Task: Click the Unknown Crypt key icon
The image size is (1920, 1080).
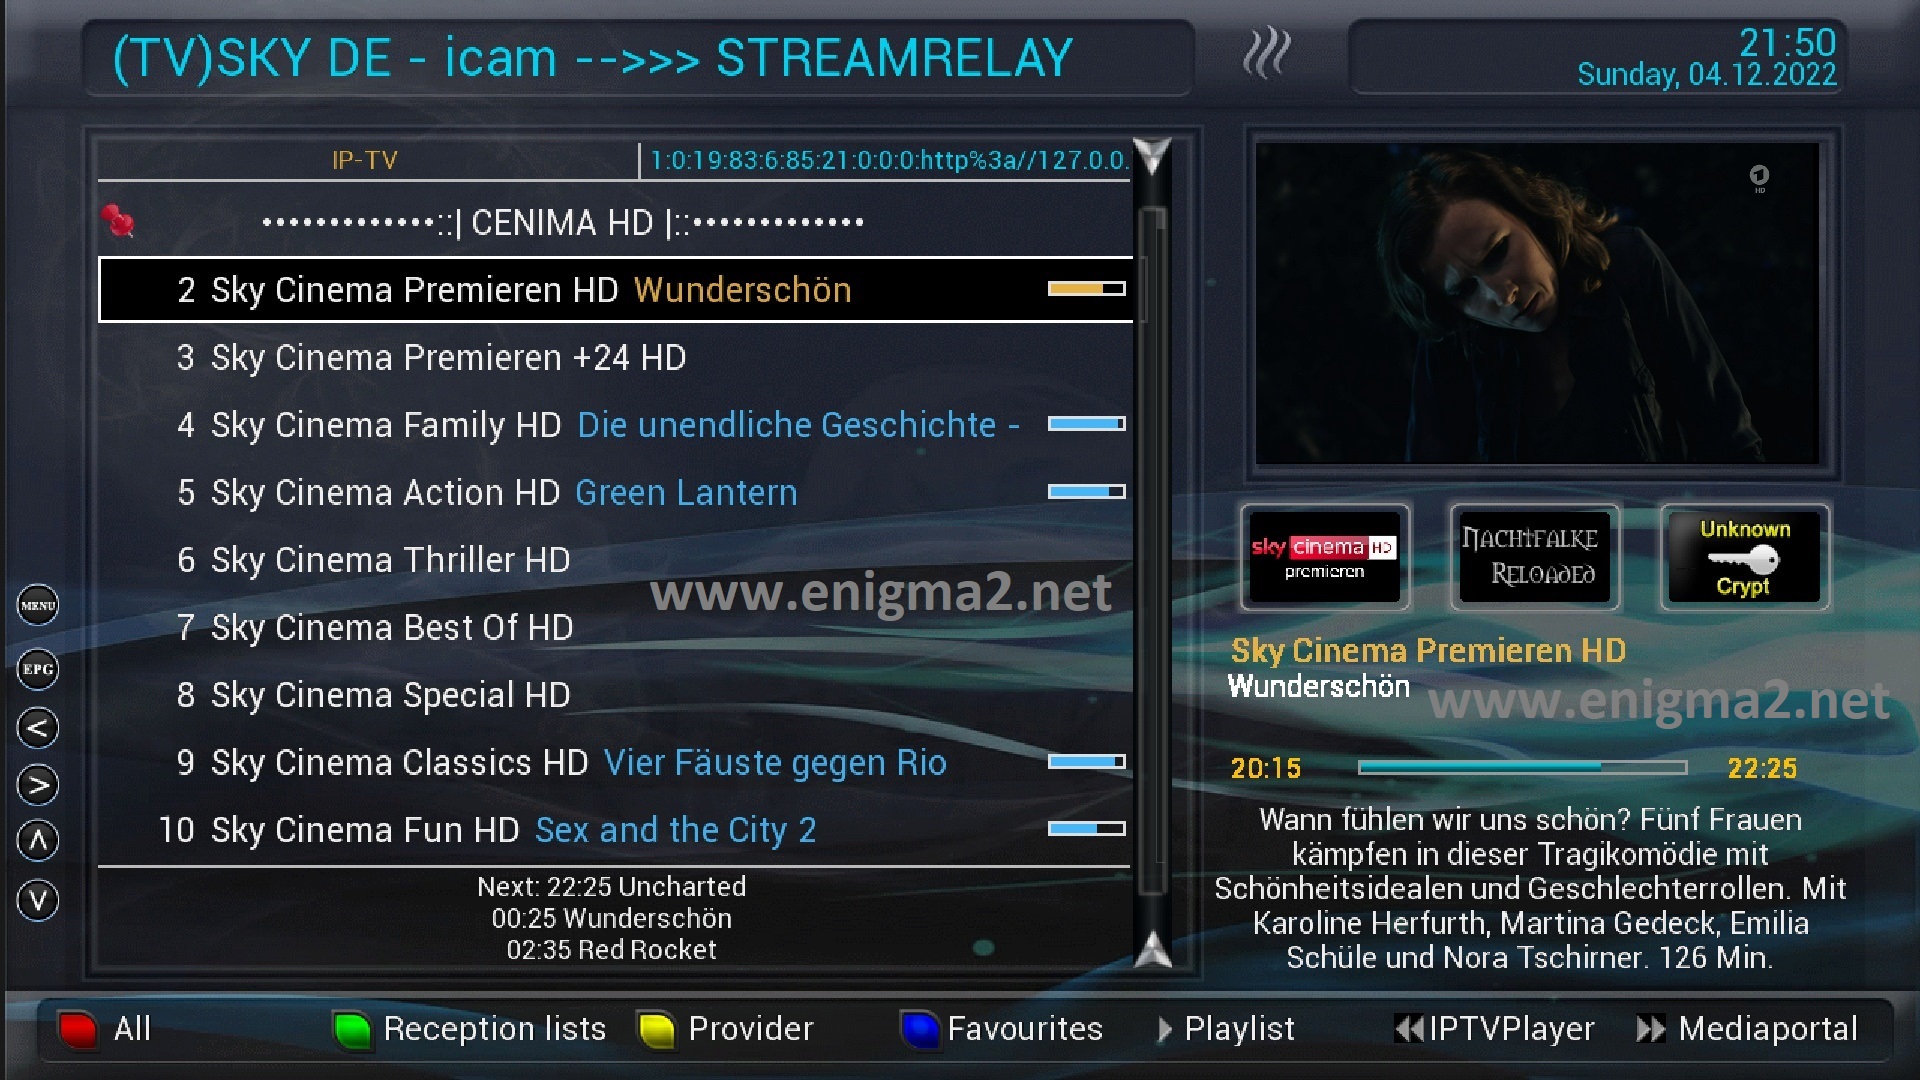Action: 1745,557
